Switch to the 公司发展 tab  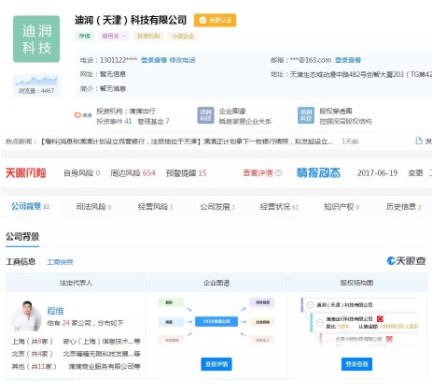tap(217, 207)
